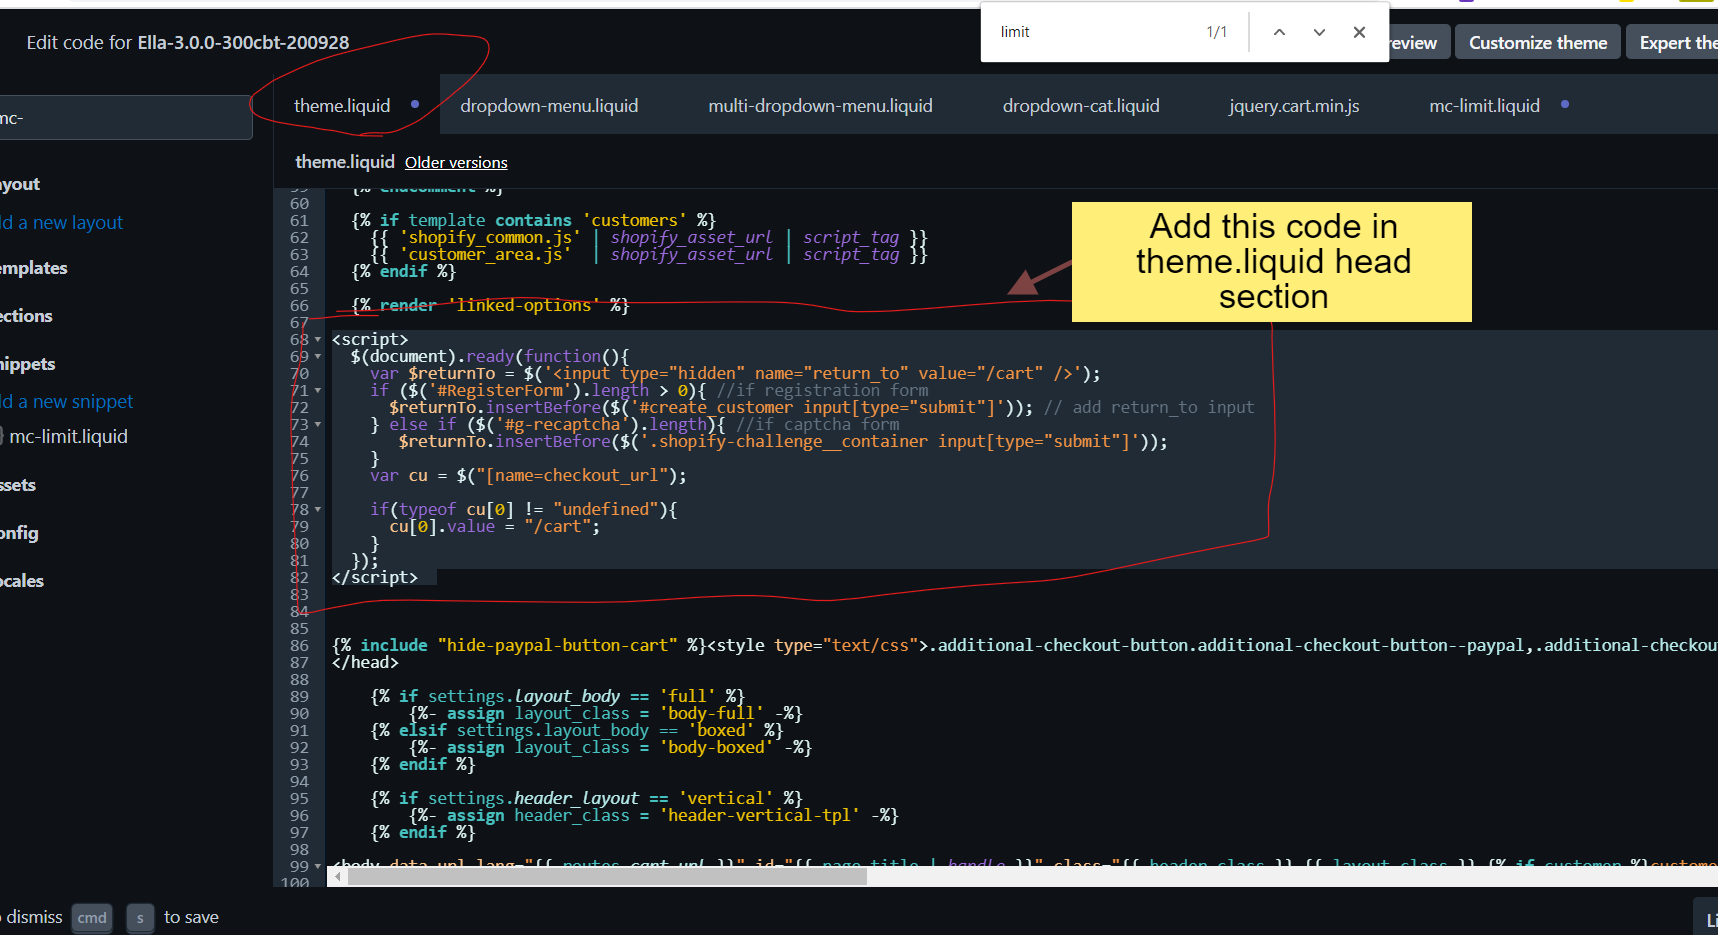Open Older versions link
Screen dimensions: 1718x935
click(456, 162)
